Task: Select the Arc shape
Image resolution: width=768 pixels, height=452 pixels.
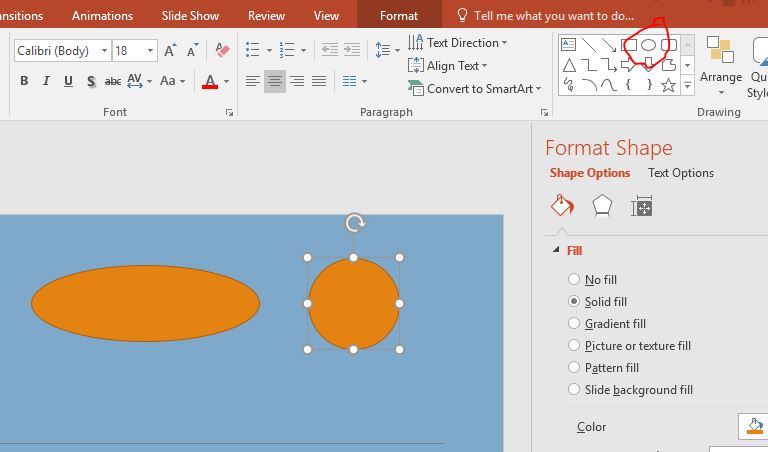Action: (x=589, y=85)
